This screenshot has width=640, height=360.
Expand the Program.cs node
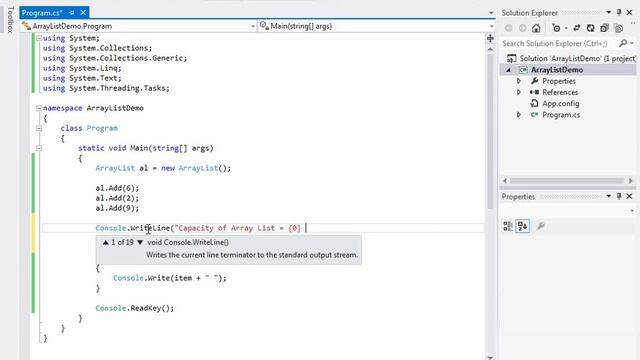tap(519, 115)
